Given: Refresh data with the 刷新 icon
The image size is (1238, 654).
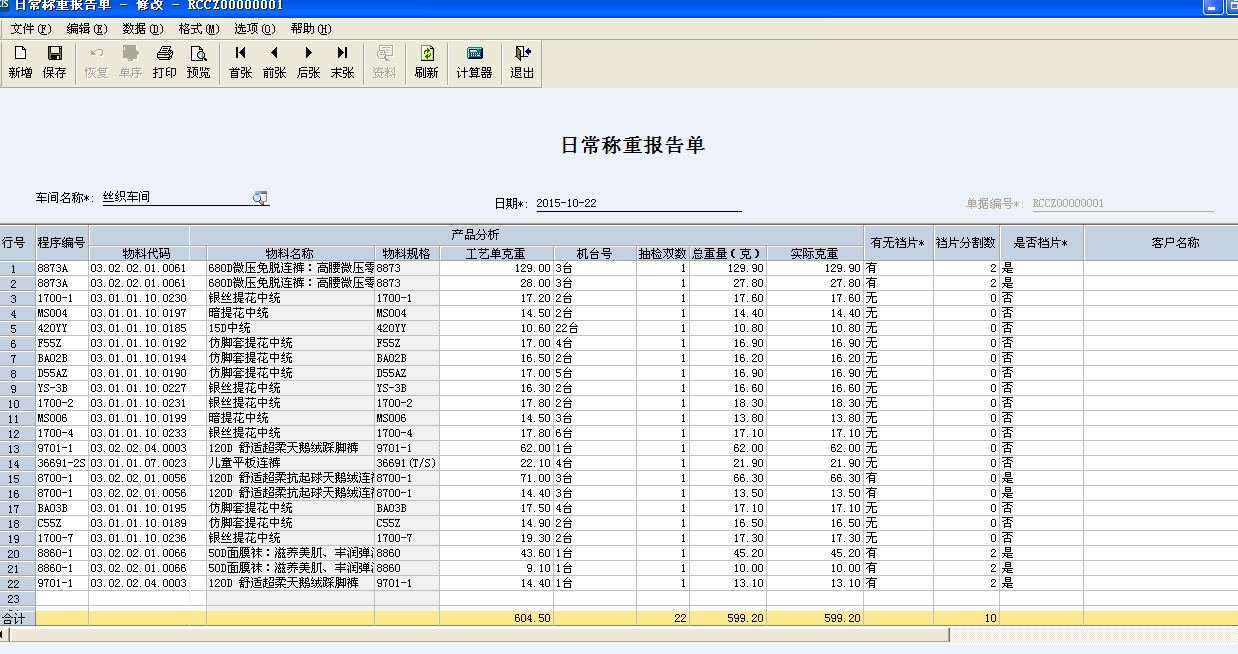Looking at the screenshot, I should 427,62.
